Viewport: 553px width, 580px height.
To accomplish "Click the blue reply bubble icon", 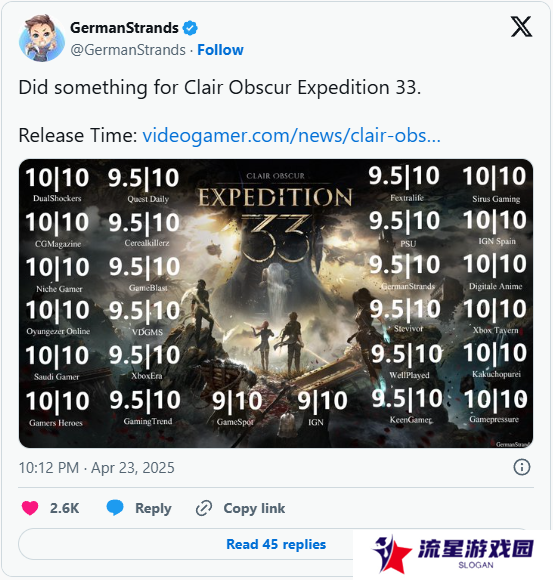I will [115, 508].
